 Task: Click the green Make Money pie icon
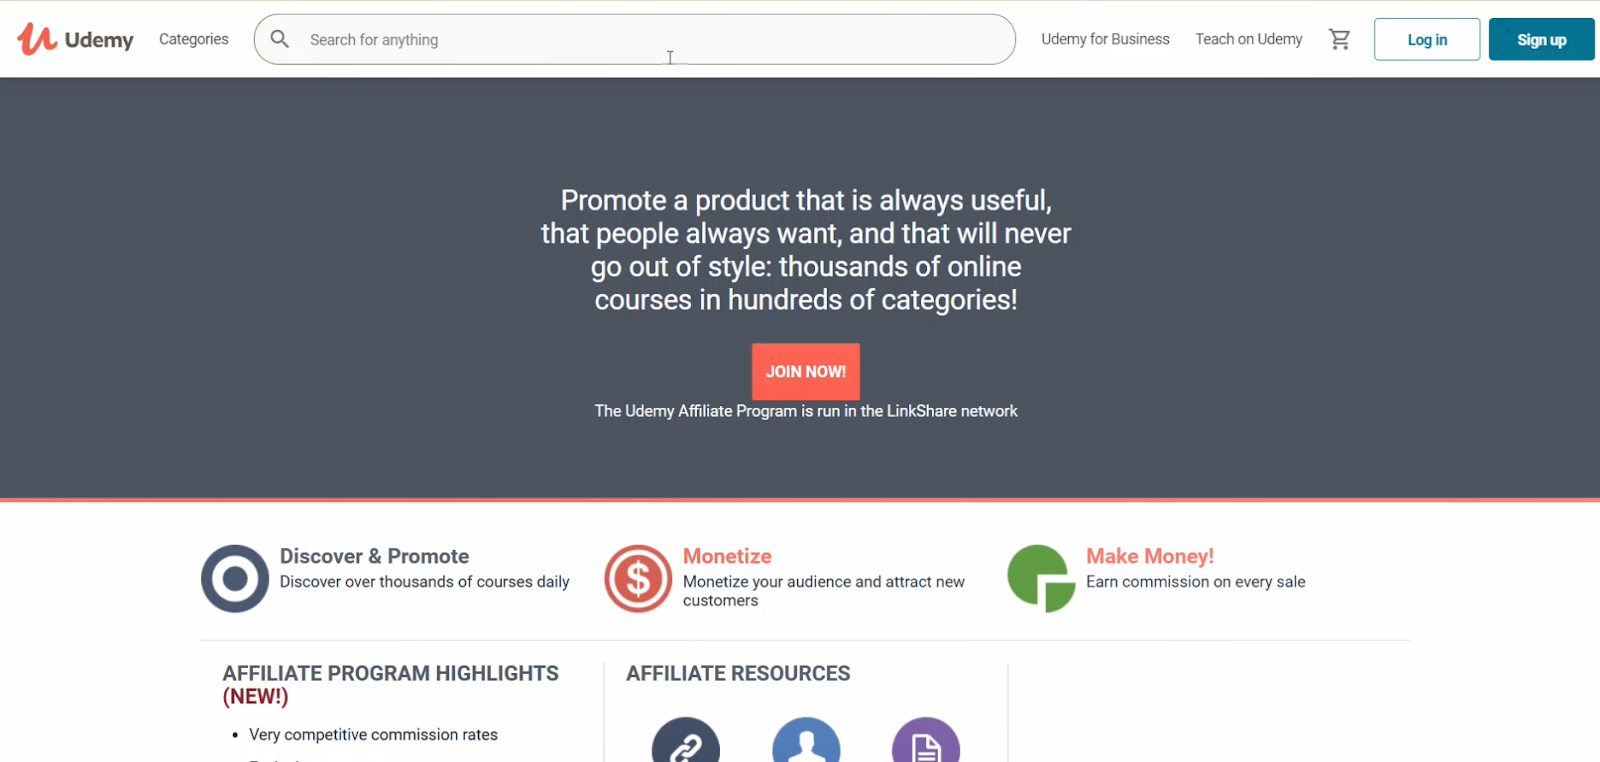[x=1040, y=578]
